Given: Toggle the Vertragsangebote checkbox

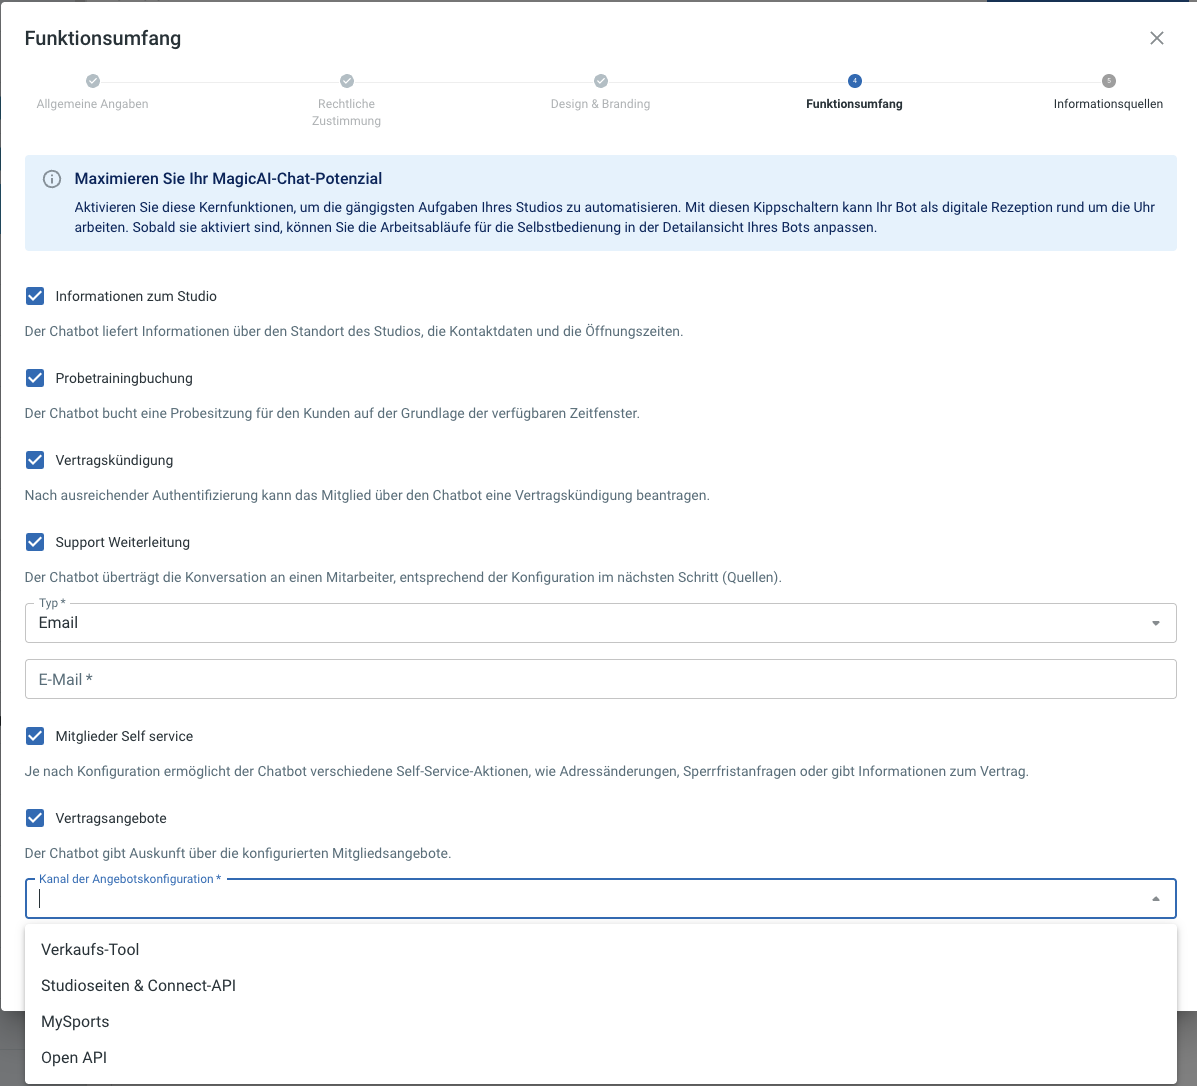Looking at the screenshot, I should [35, 818].
